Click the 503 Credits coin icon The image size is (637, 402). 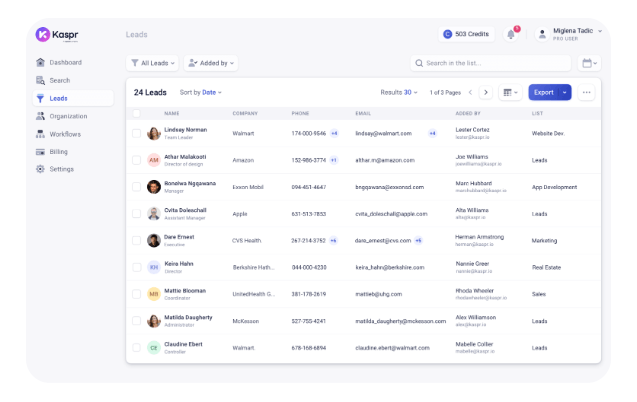pyautogui.click(x=447, y=34)
